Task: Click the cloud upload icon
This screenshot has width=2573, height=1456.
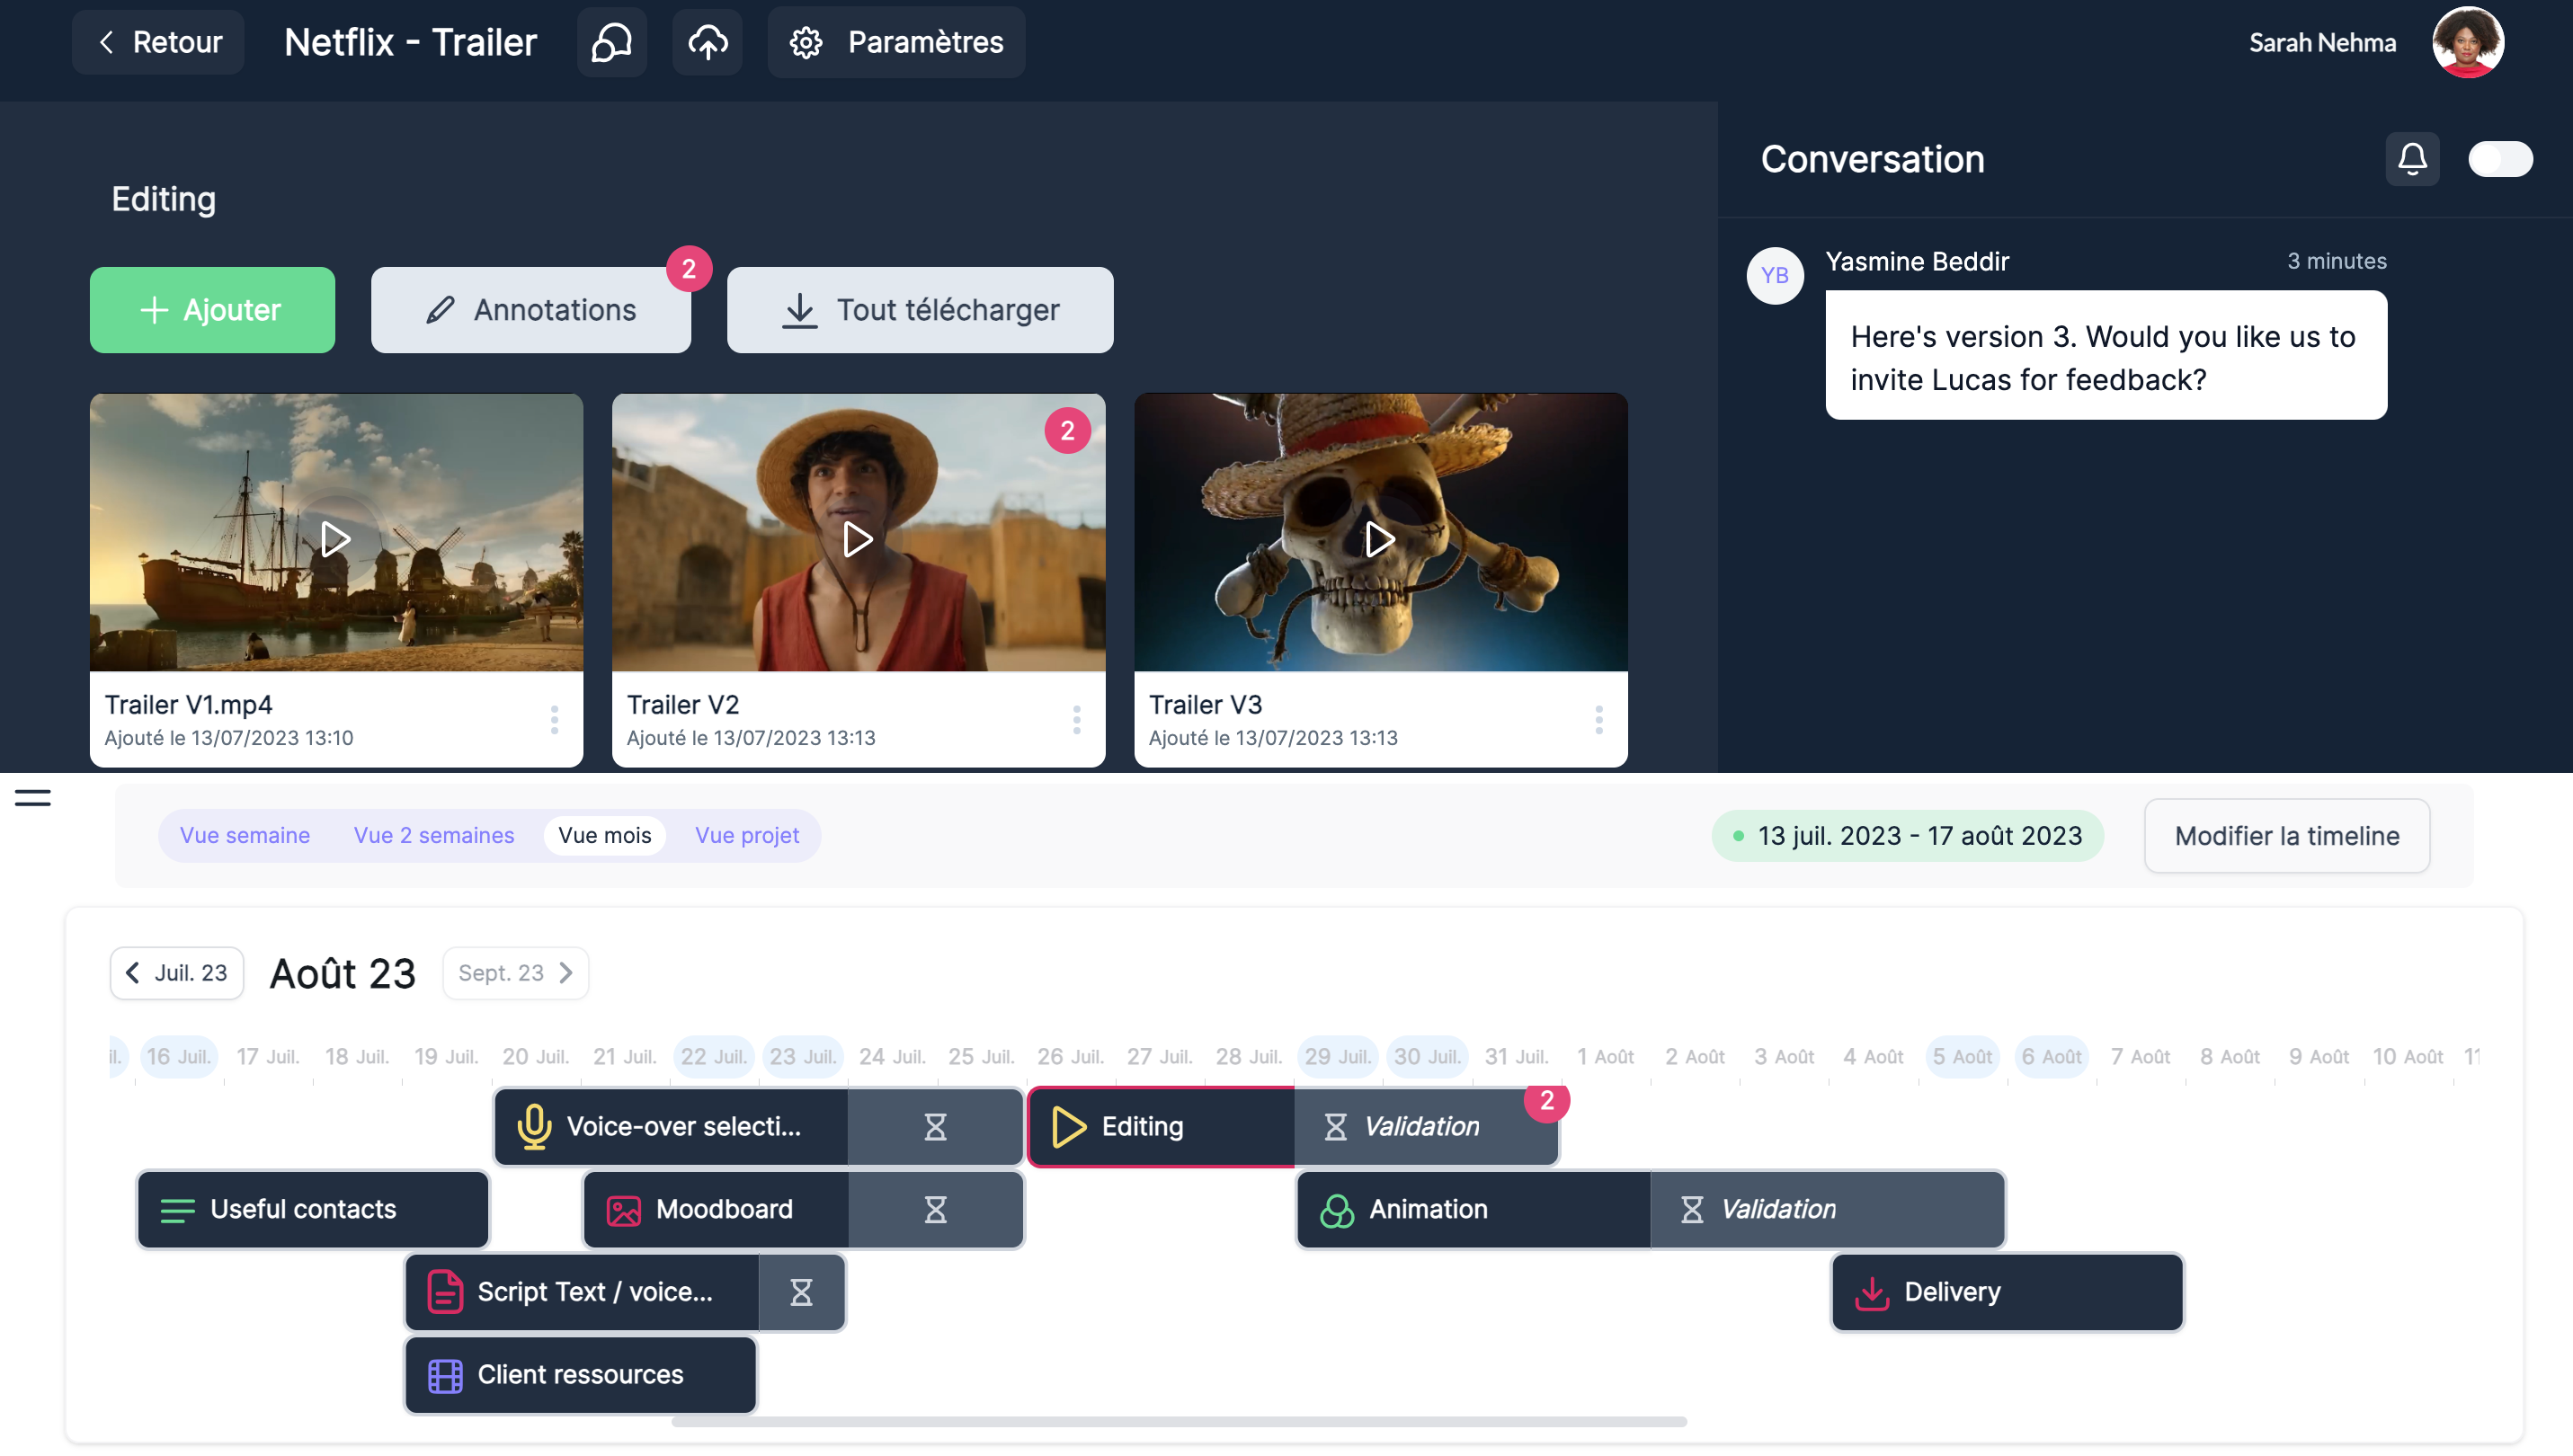Action: 707,42
